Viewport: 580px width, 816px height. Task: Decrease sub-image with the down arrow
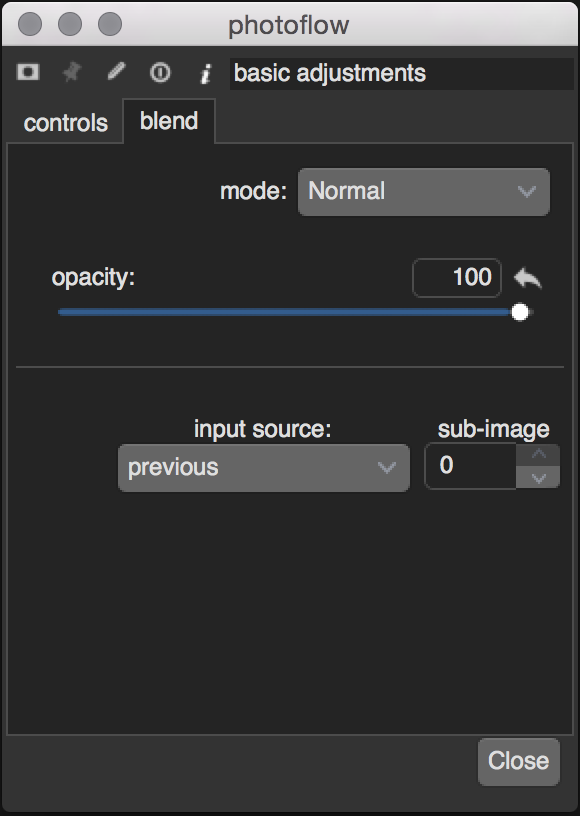[x=538, y=477]
